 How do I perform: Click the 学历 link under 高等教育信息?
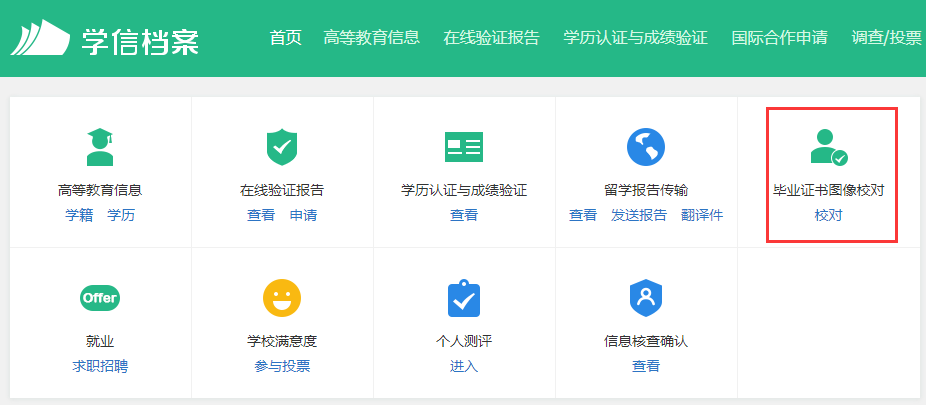pyautogui.click(x=121, y=215)
